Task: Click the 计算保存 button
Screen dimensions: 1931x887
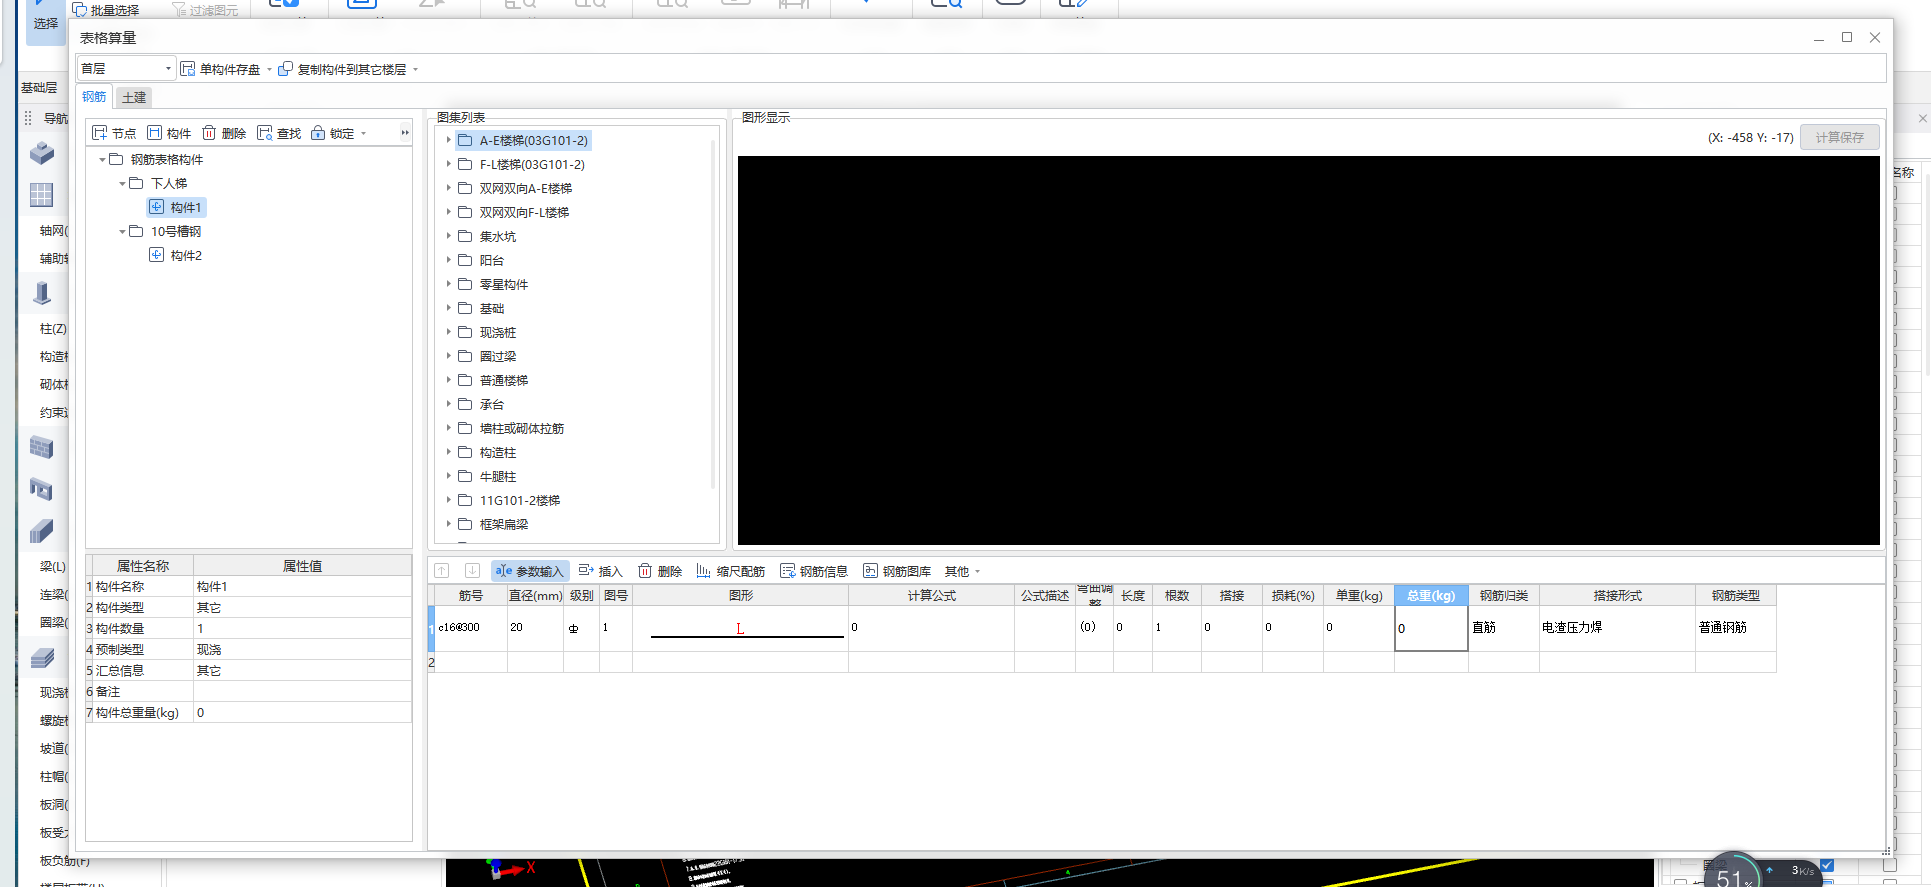Action: pos(1840,137)
